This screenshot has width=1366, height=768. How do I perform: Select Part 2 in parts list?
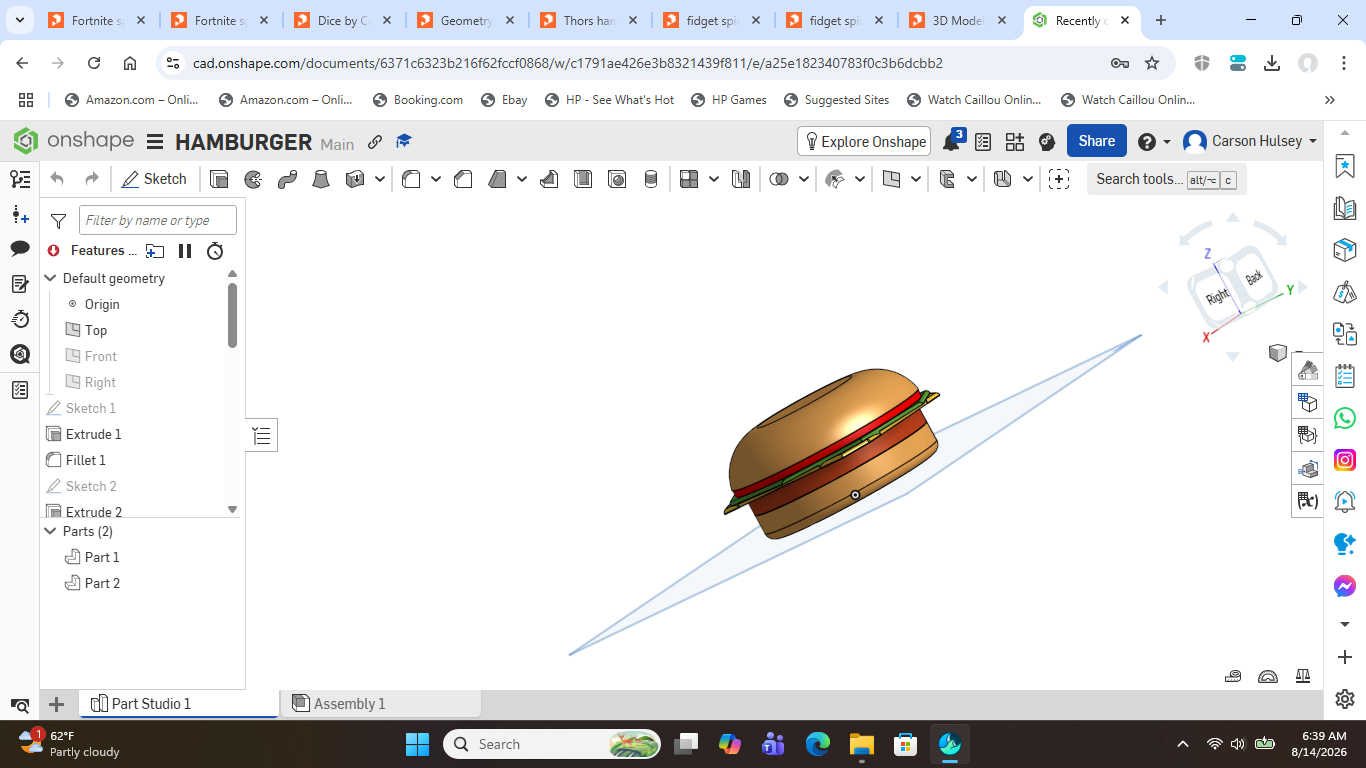[102, 583]
